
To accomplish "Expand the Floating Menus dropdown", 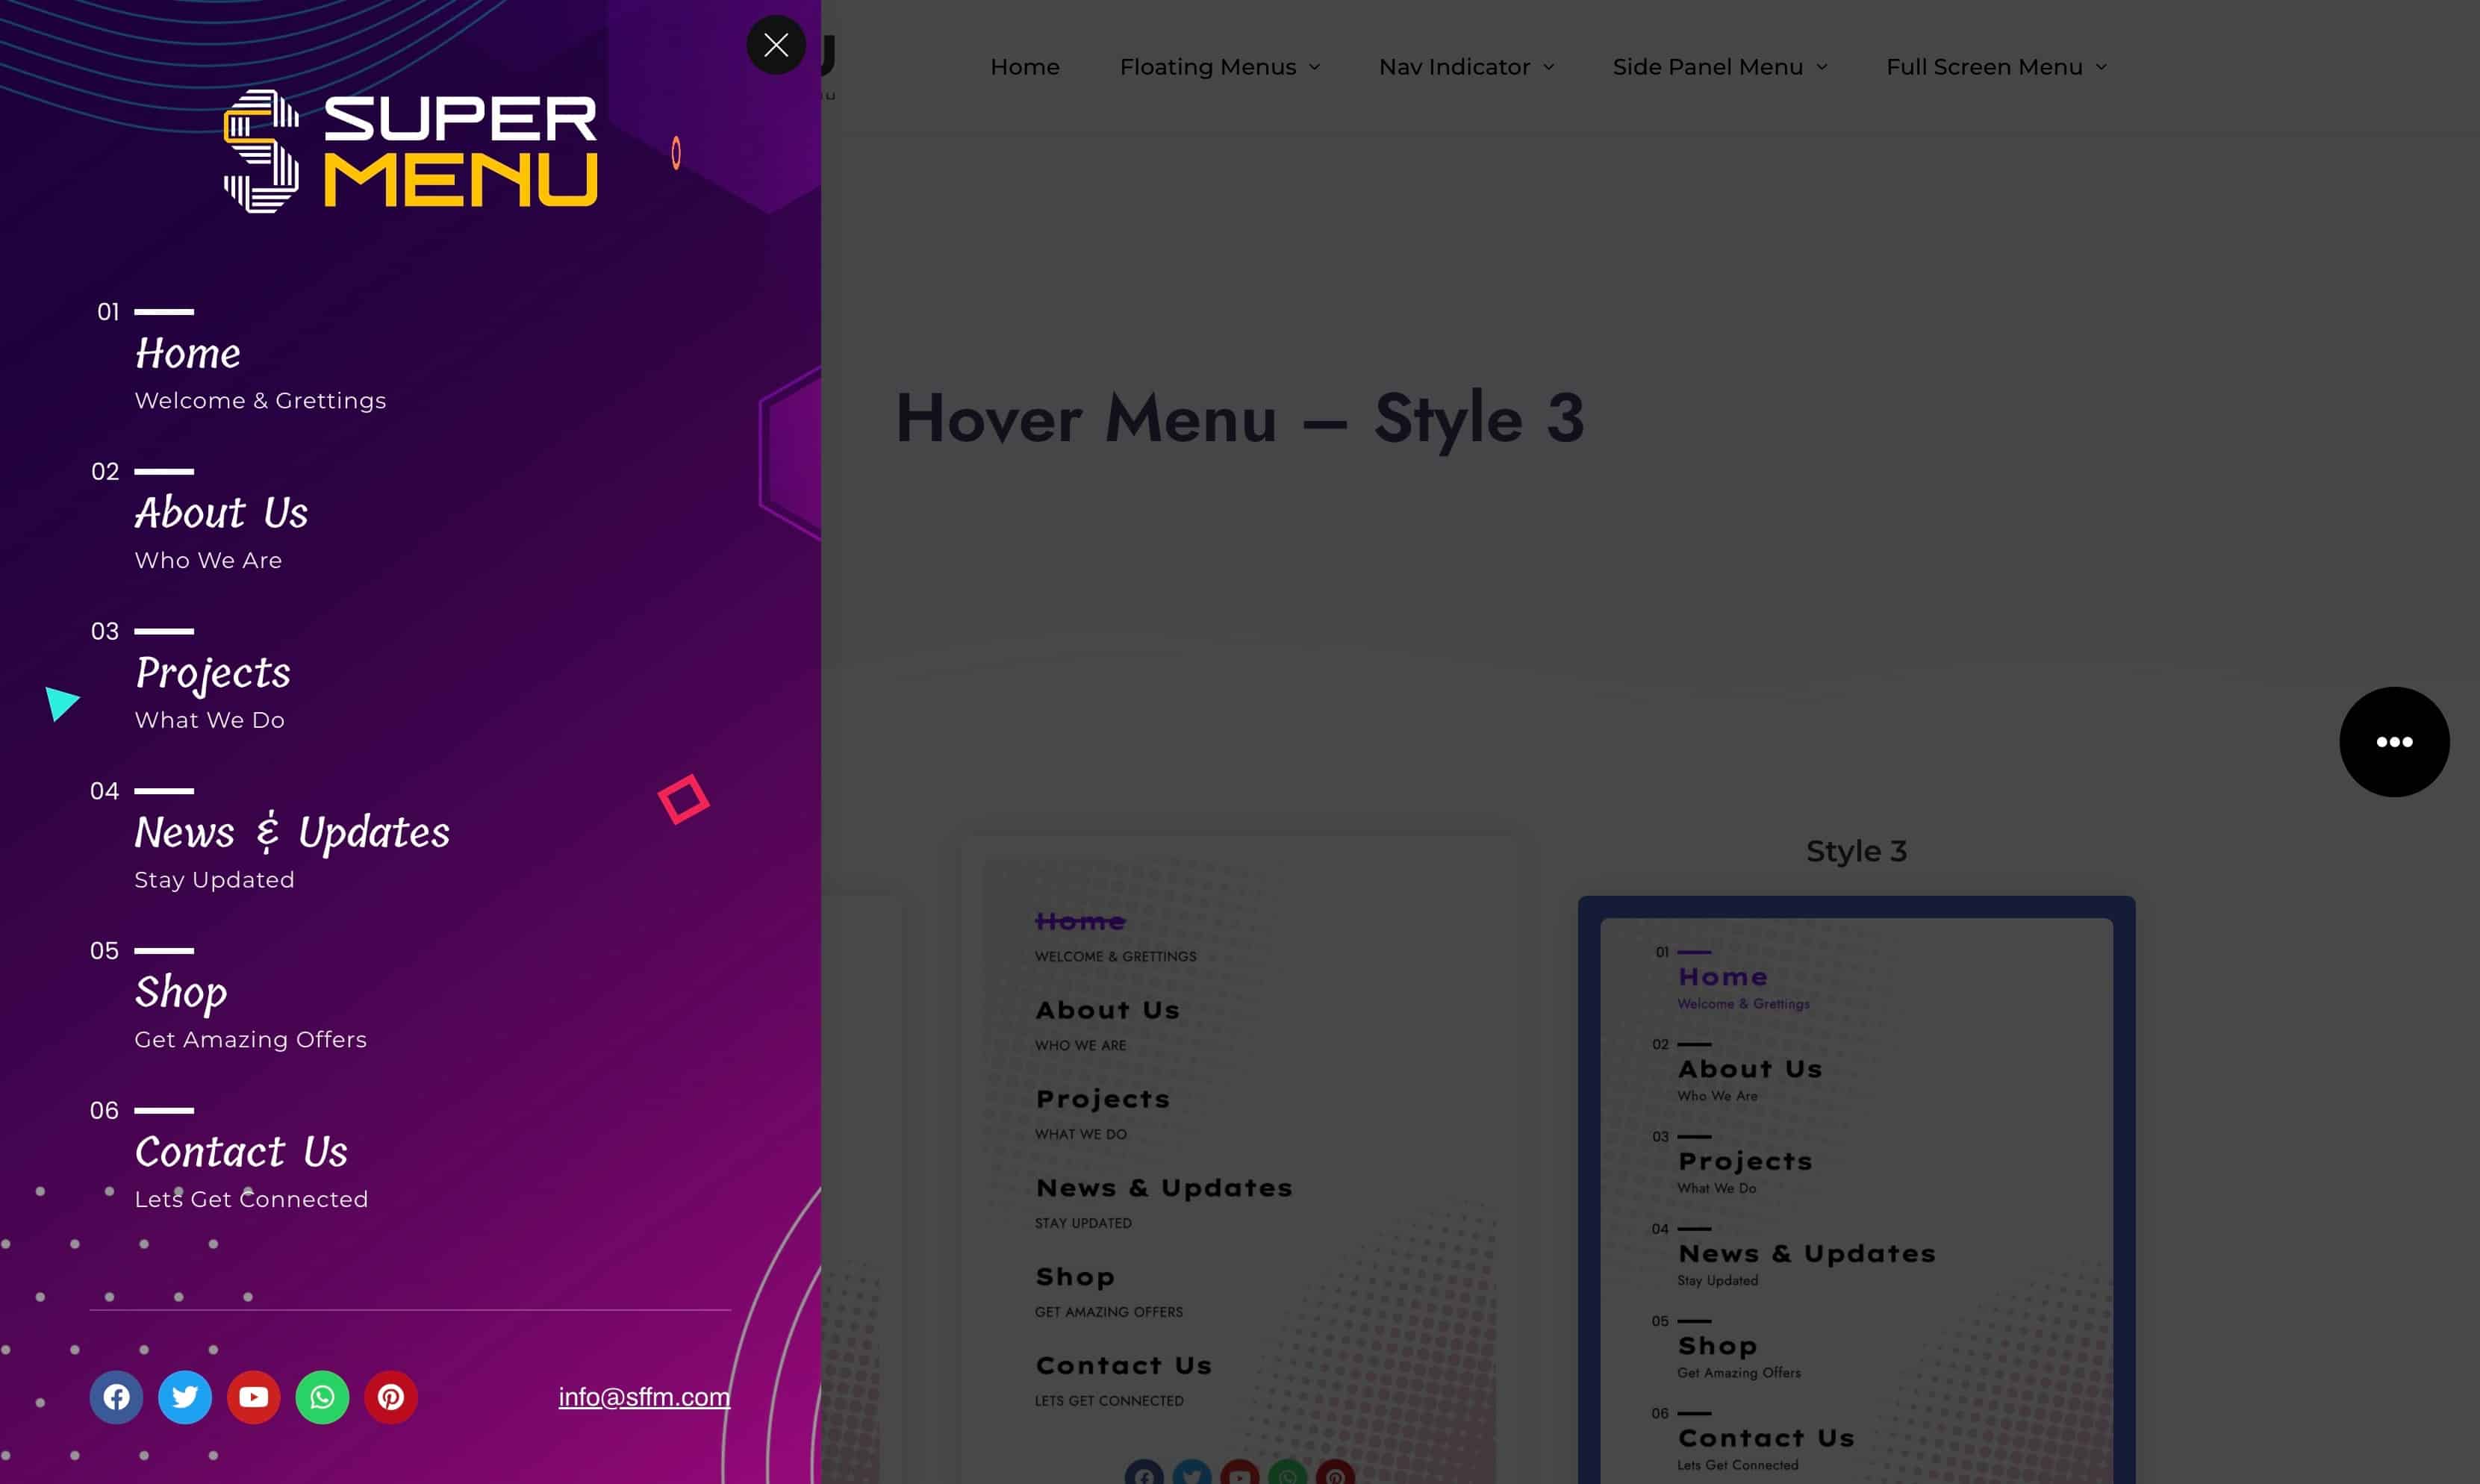I will (1219, 66).
